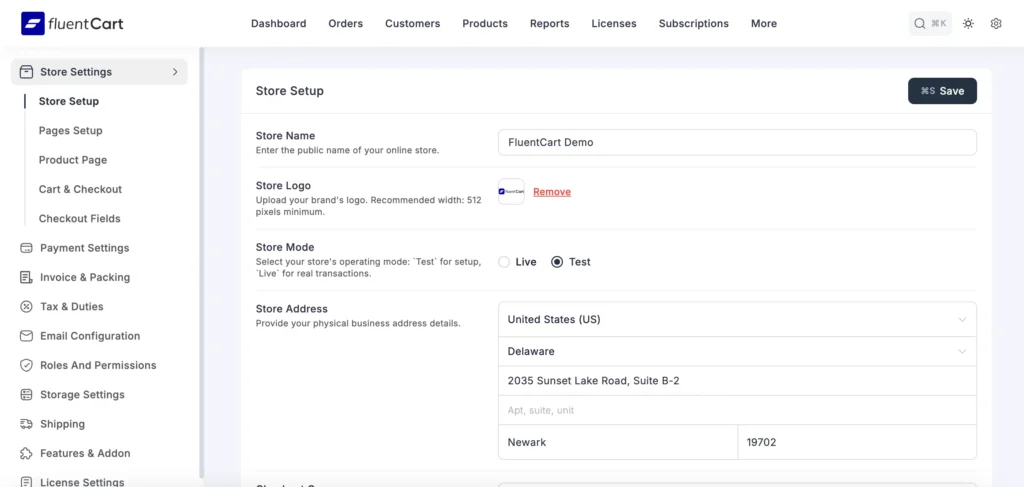The height and width of the screenshot is (487, 1024).
Task: Select the Live store mode radio button
Action: 504,262
